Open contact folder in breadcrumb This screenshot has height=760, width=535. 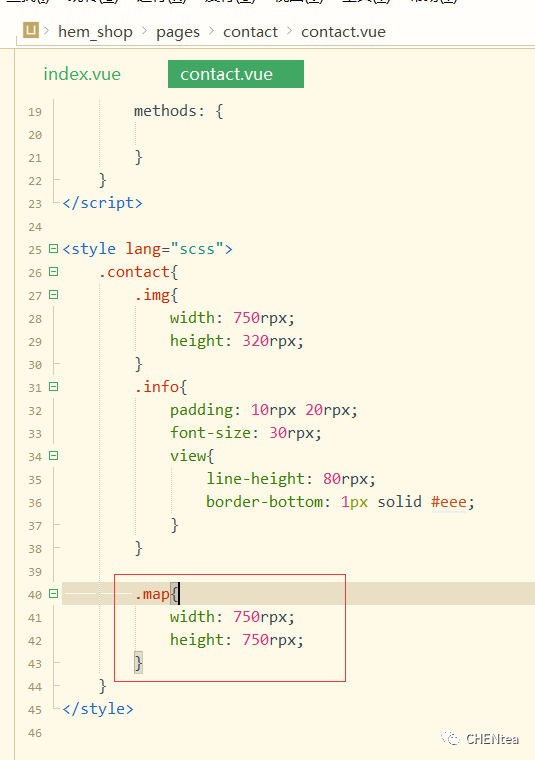point(250,32)
